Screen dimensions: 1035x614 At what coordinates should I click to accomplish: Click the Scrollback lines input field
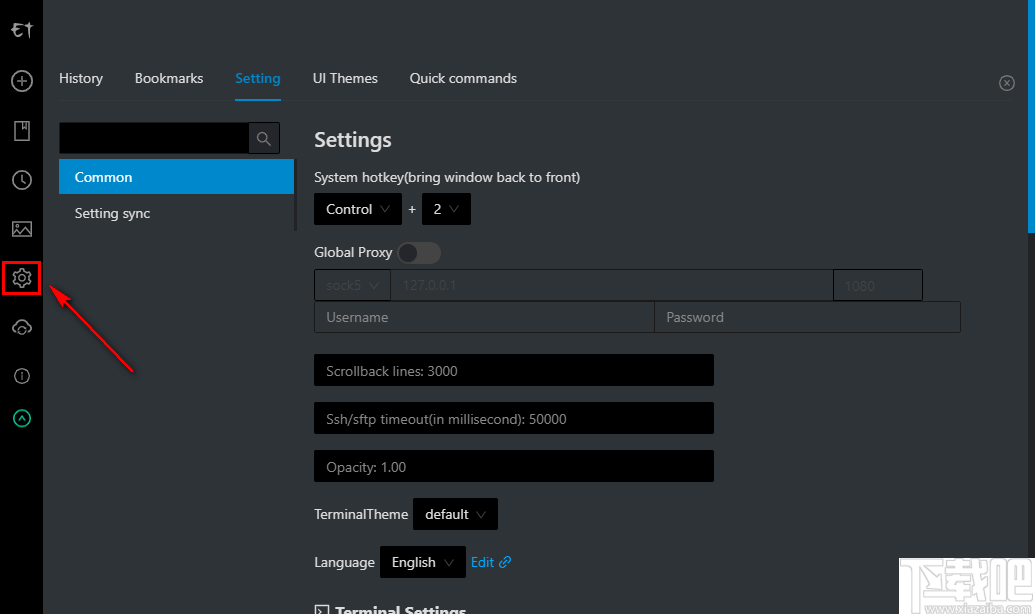tap(513, 370)
